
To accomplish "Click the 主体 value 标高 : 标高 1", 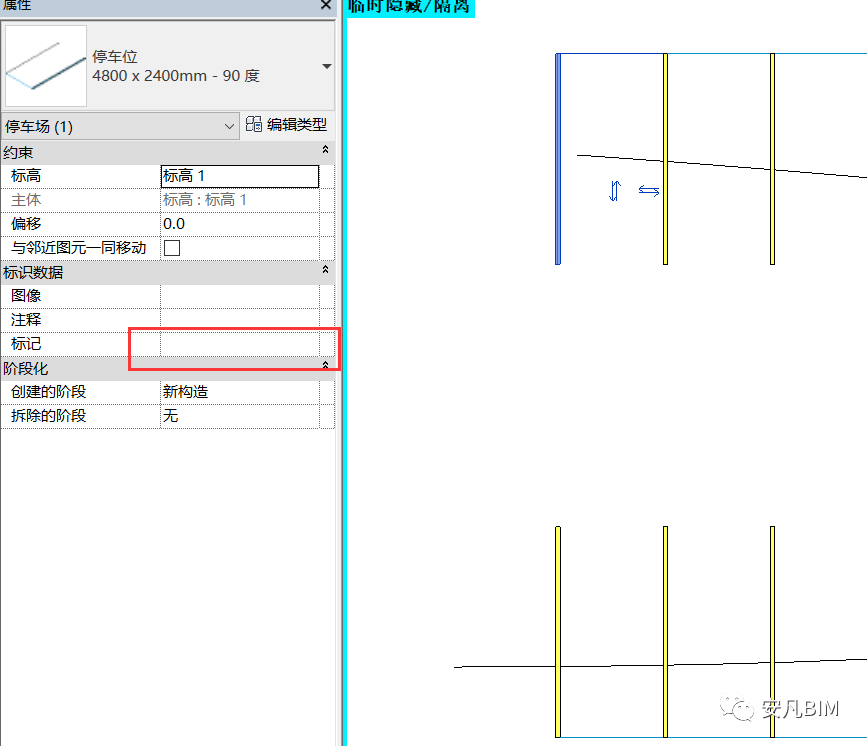I will click(x=239, y=200).
